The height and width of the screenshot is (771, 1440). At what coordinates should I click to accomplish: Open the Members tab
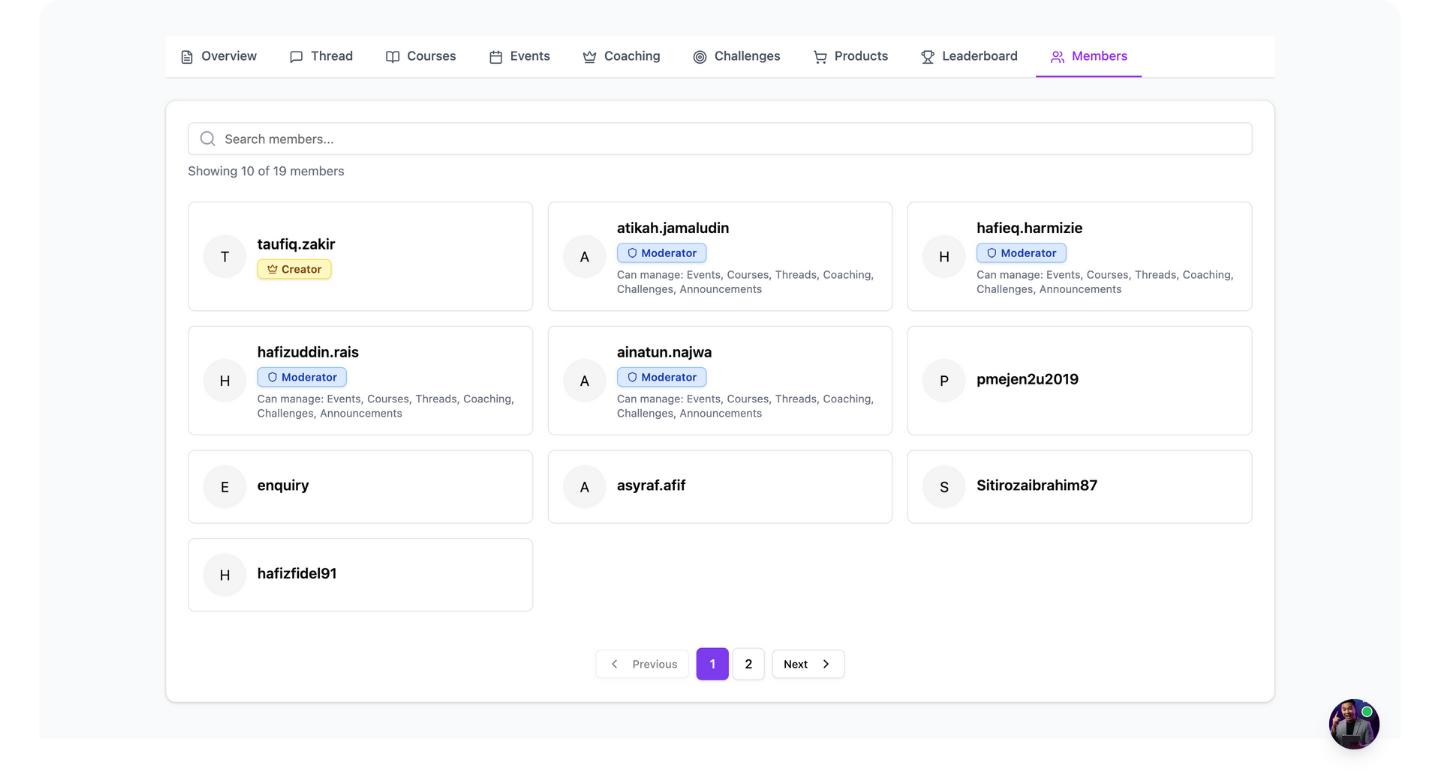click(x=1088, y=57)
